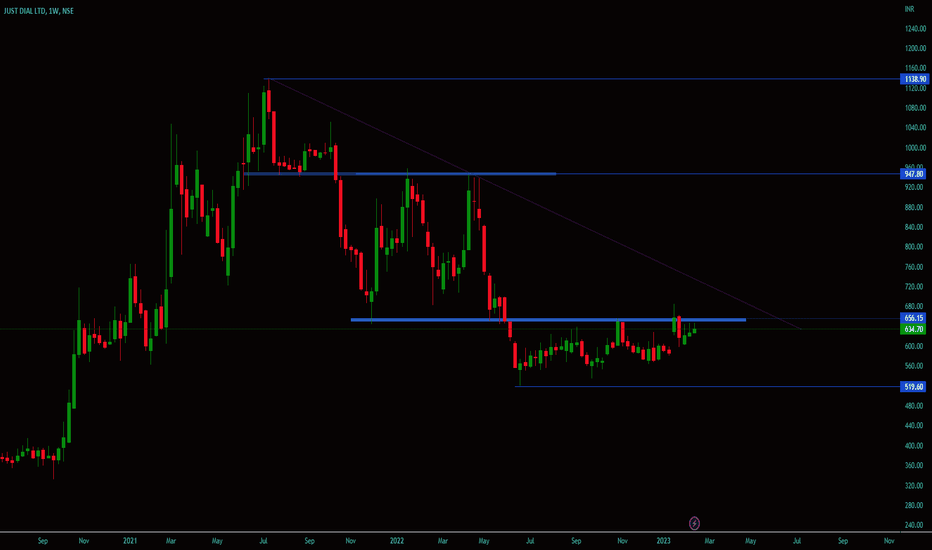Select the descending purple trendline

click(535, 203)
